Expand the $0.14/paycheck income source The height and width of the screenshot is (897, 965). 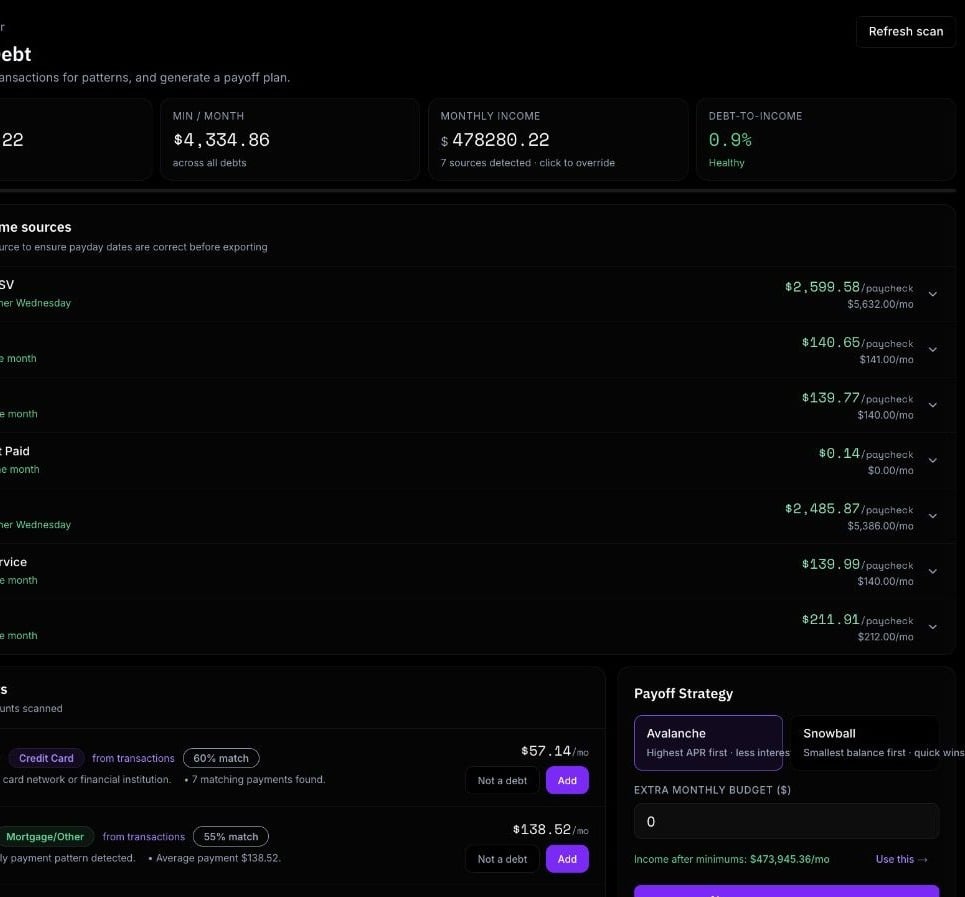point(932,460)
